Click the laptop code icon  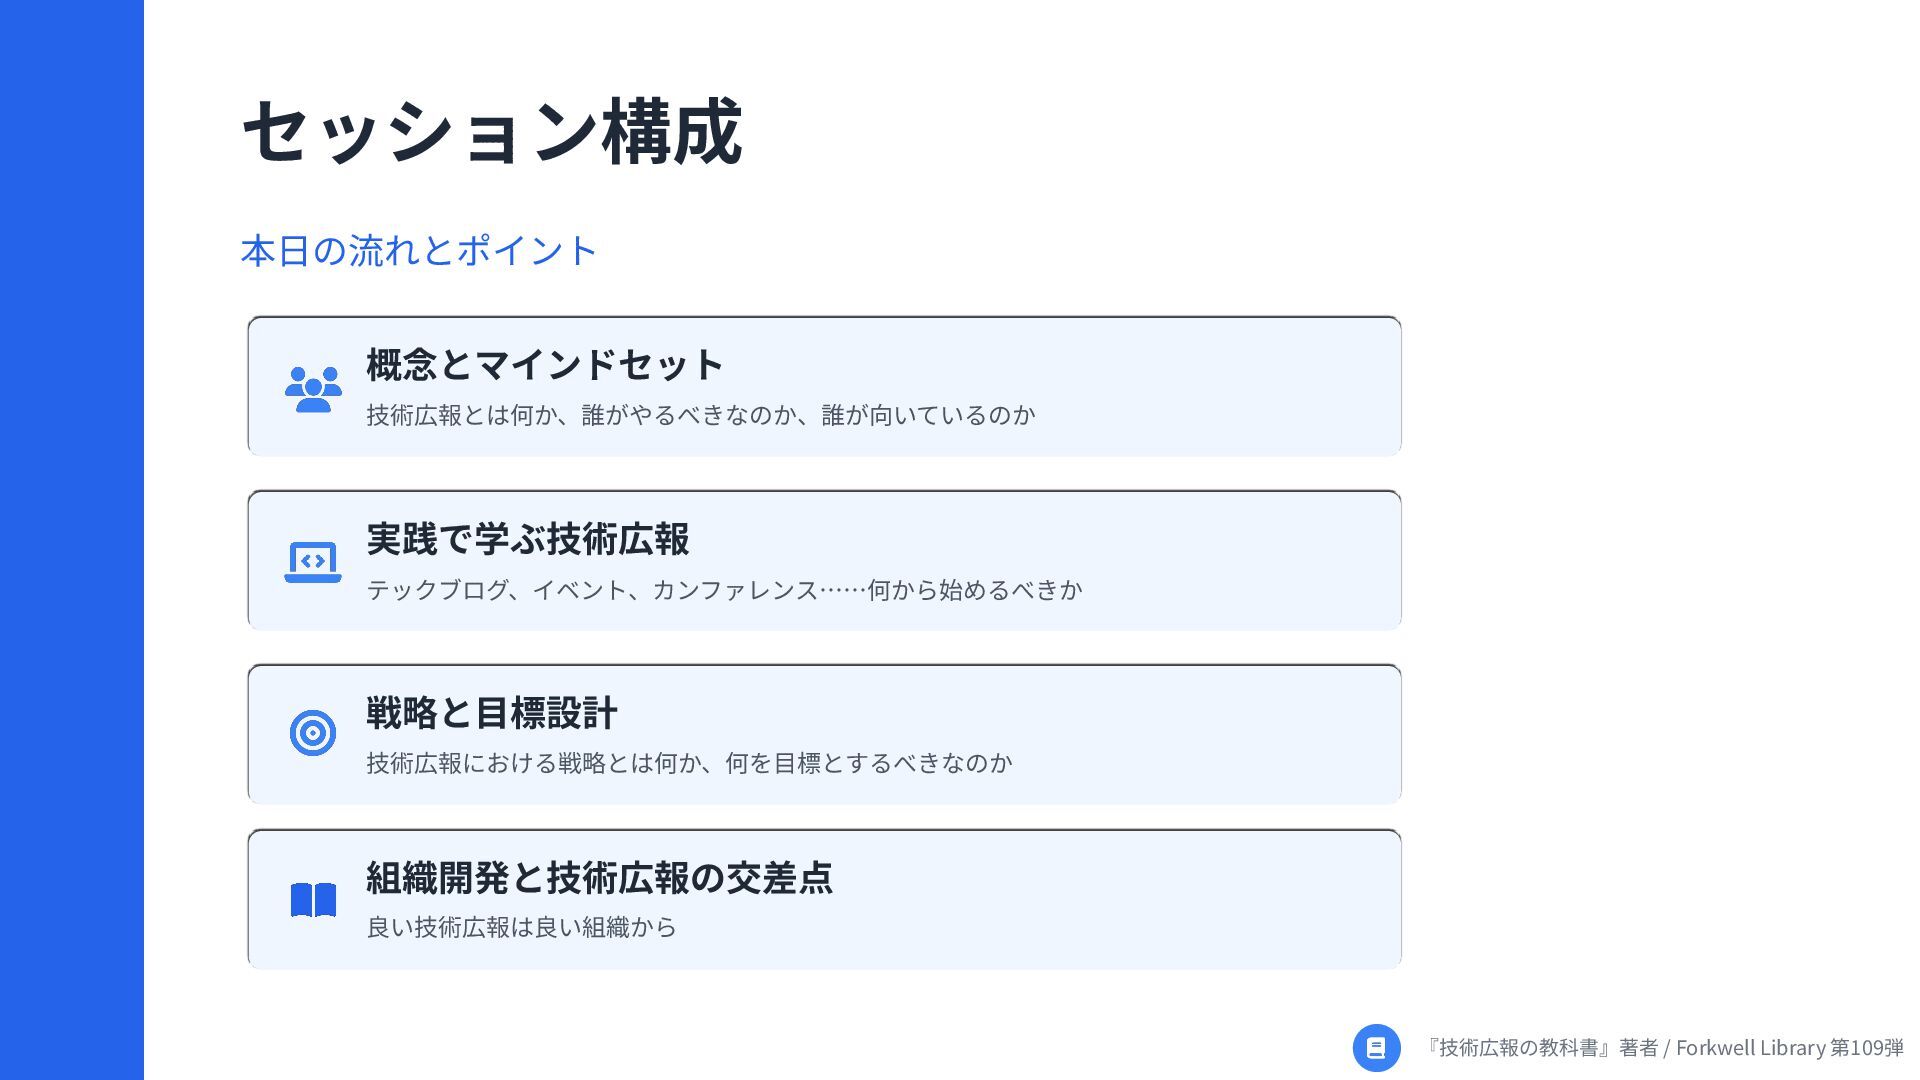(x=313, y=562)
